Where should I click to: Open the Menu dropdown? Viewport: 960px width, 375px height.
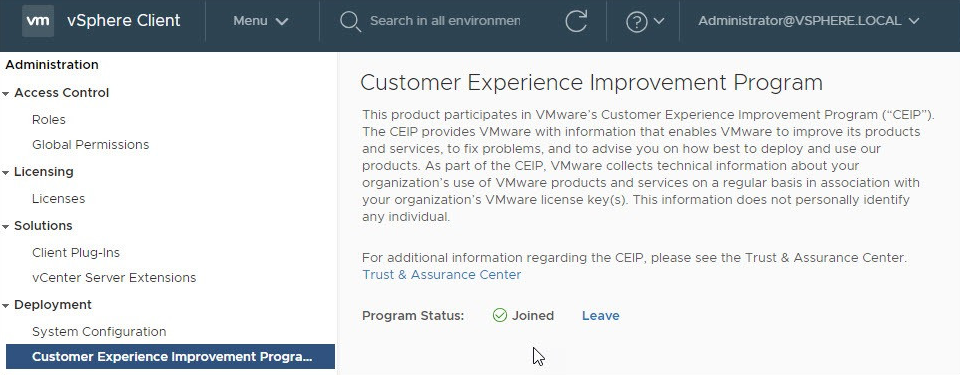(260, 21)
